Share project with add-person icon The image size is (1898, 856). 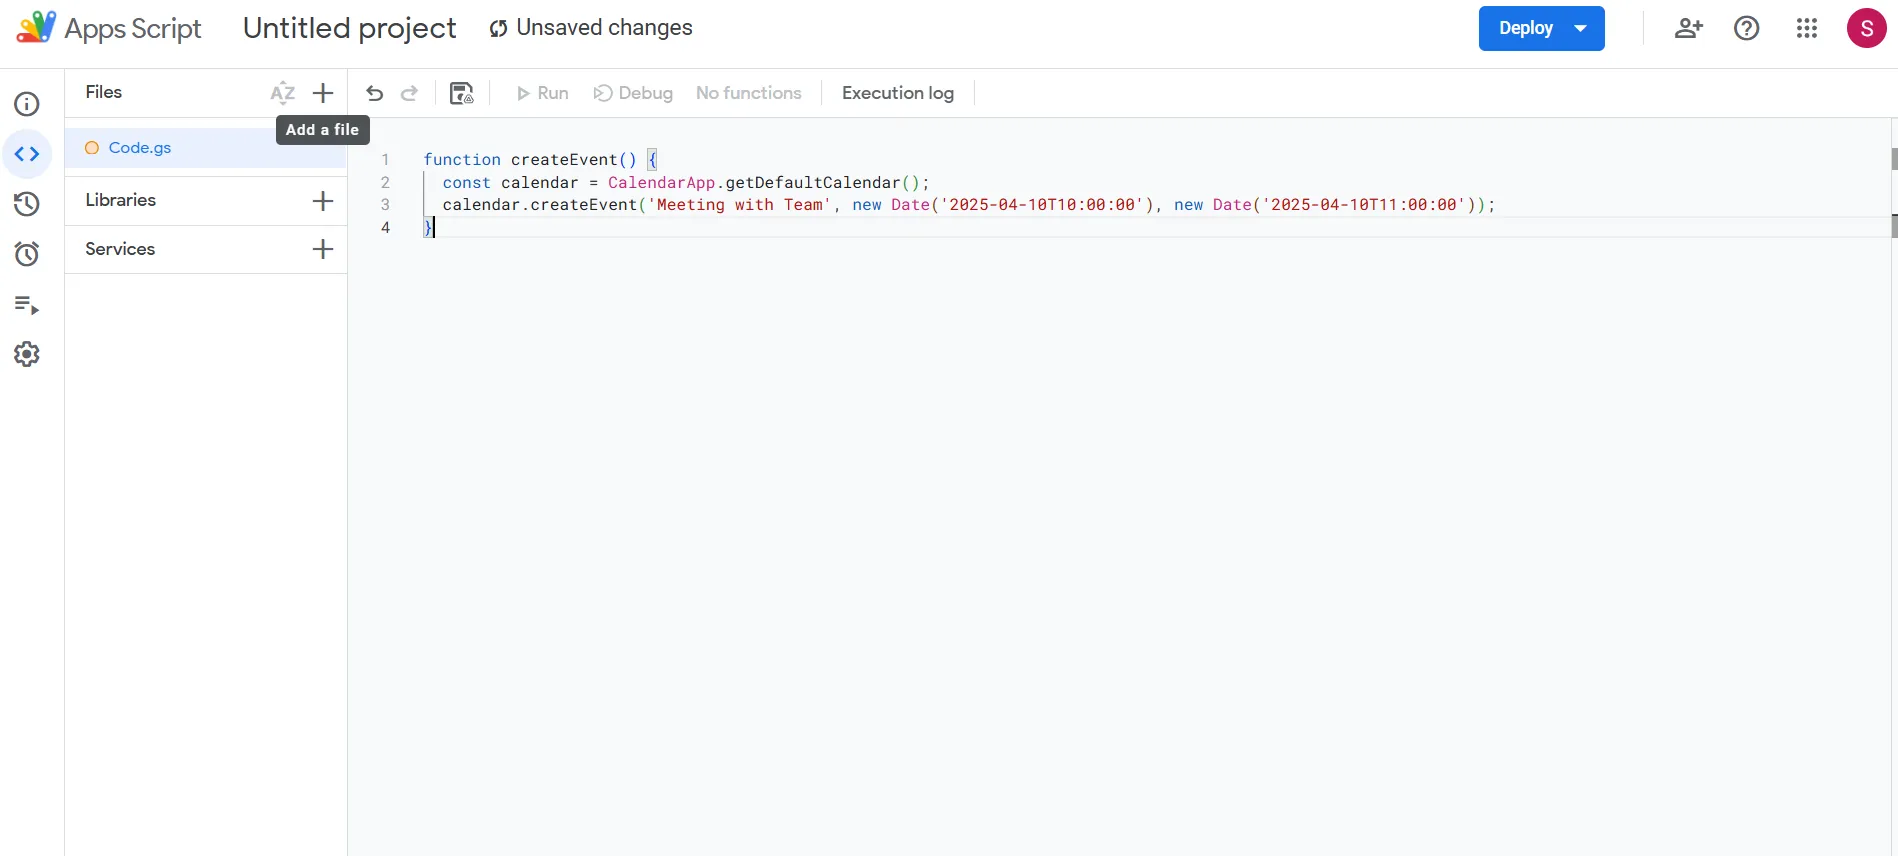coord(1688,28)
